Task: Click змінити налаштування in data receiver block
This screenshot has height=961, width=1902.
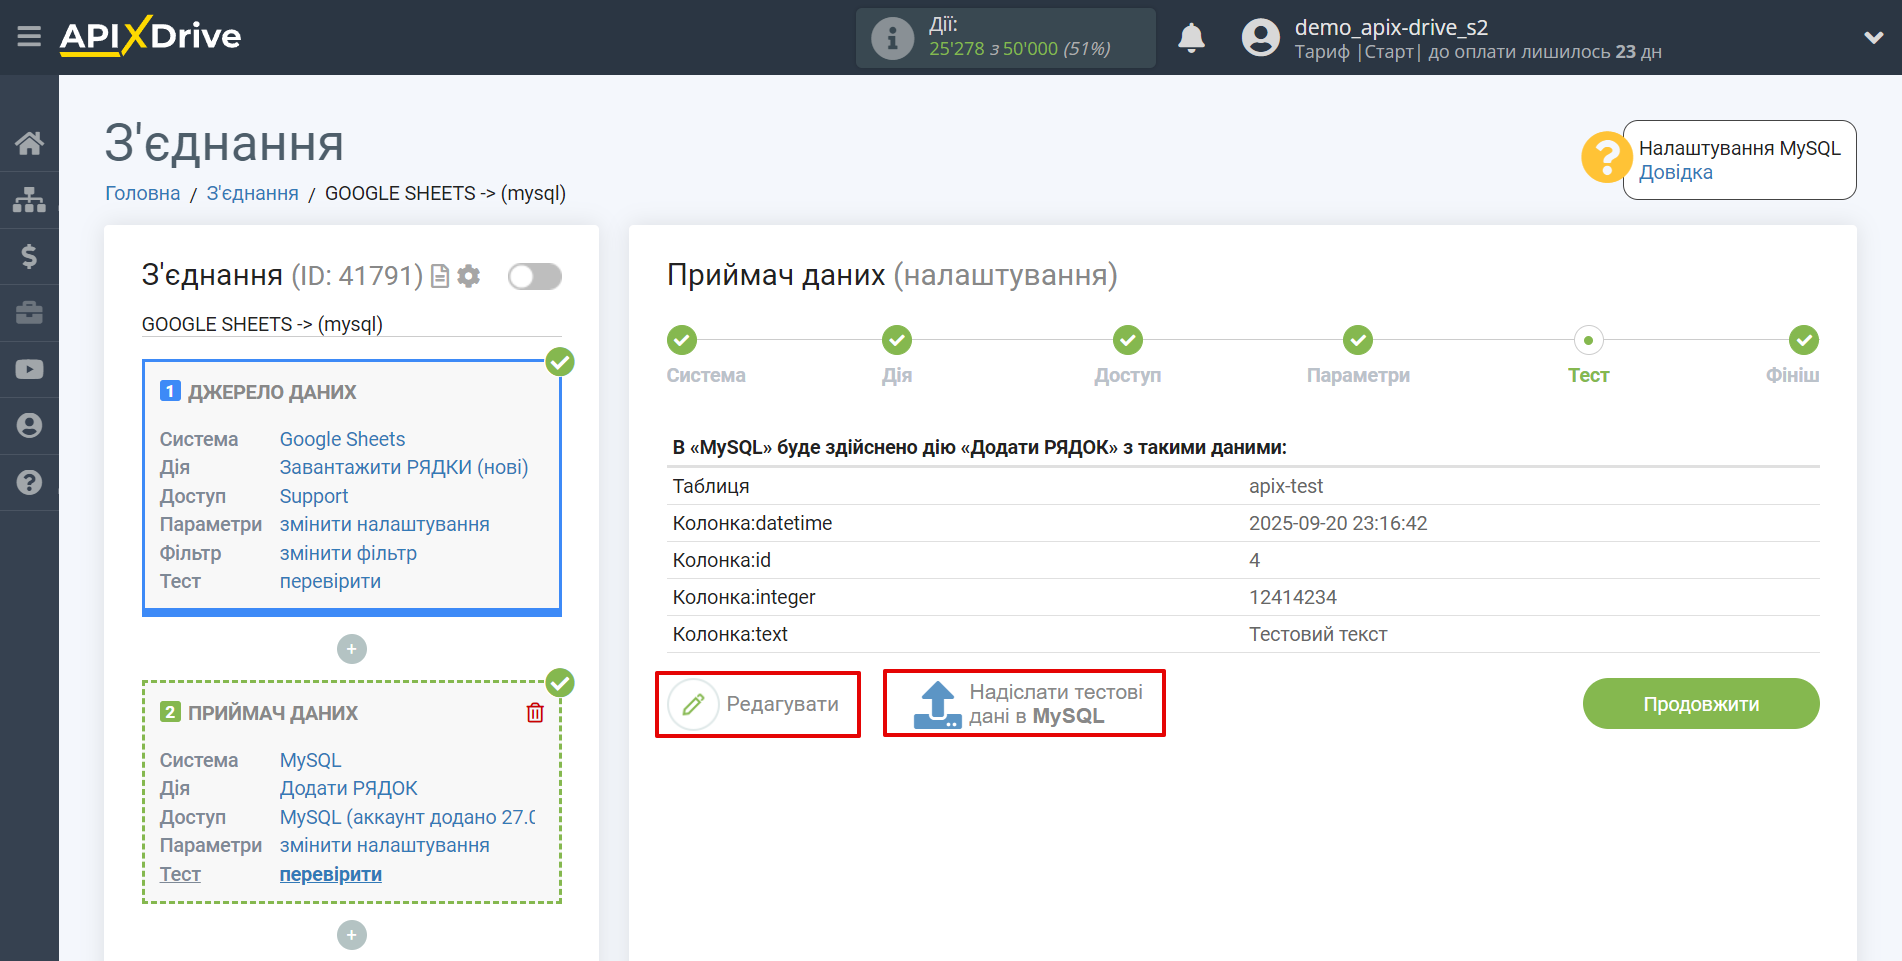Action: tap(385, 845)
